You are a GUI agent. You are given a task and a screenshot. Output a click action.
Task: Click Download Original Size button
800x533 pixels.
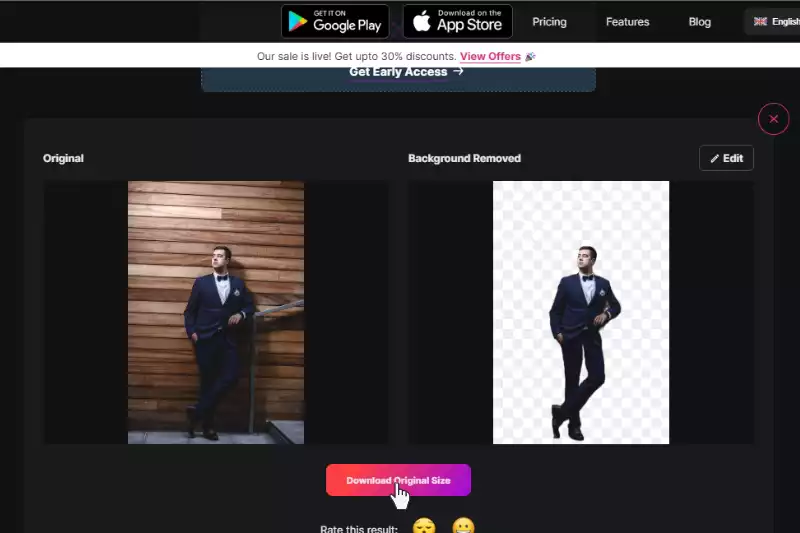(x=398, y=480)
